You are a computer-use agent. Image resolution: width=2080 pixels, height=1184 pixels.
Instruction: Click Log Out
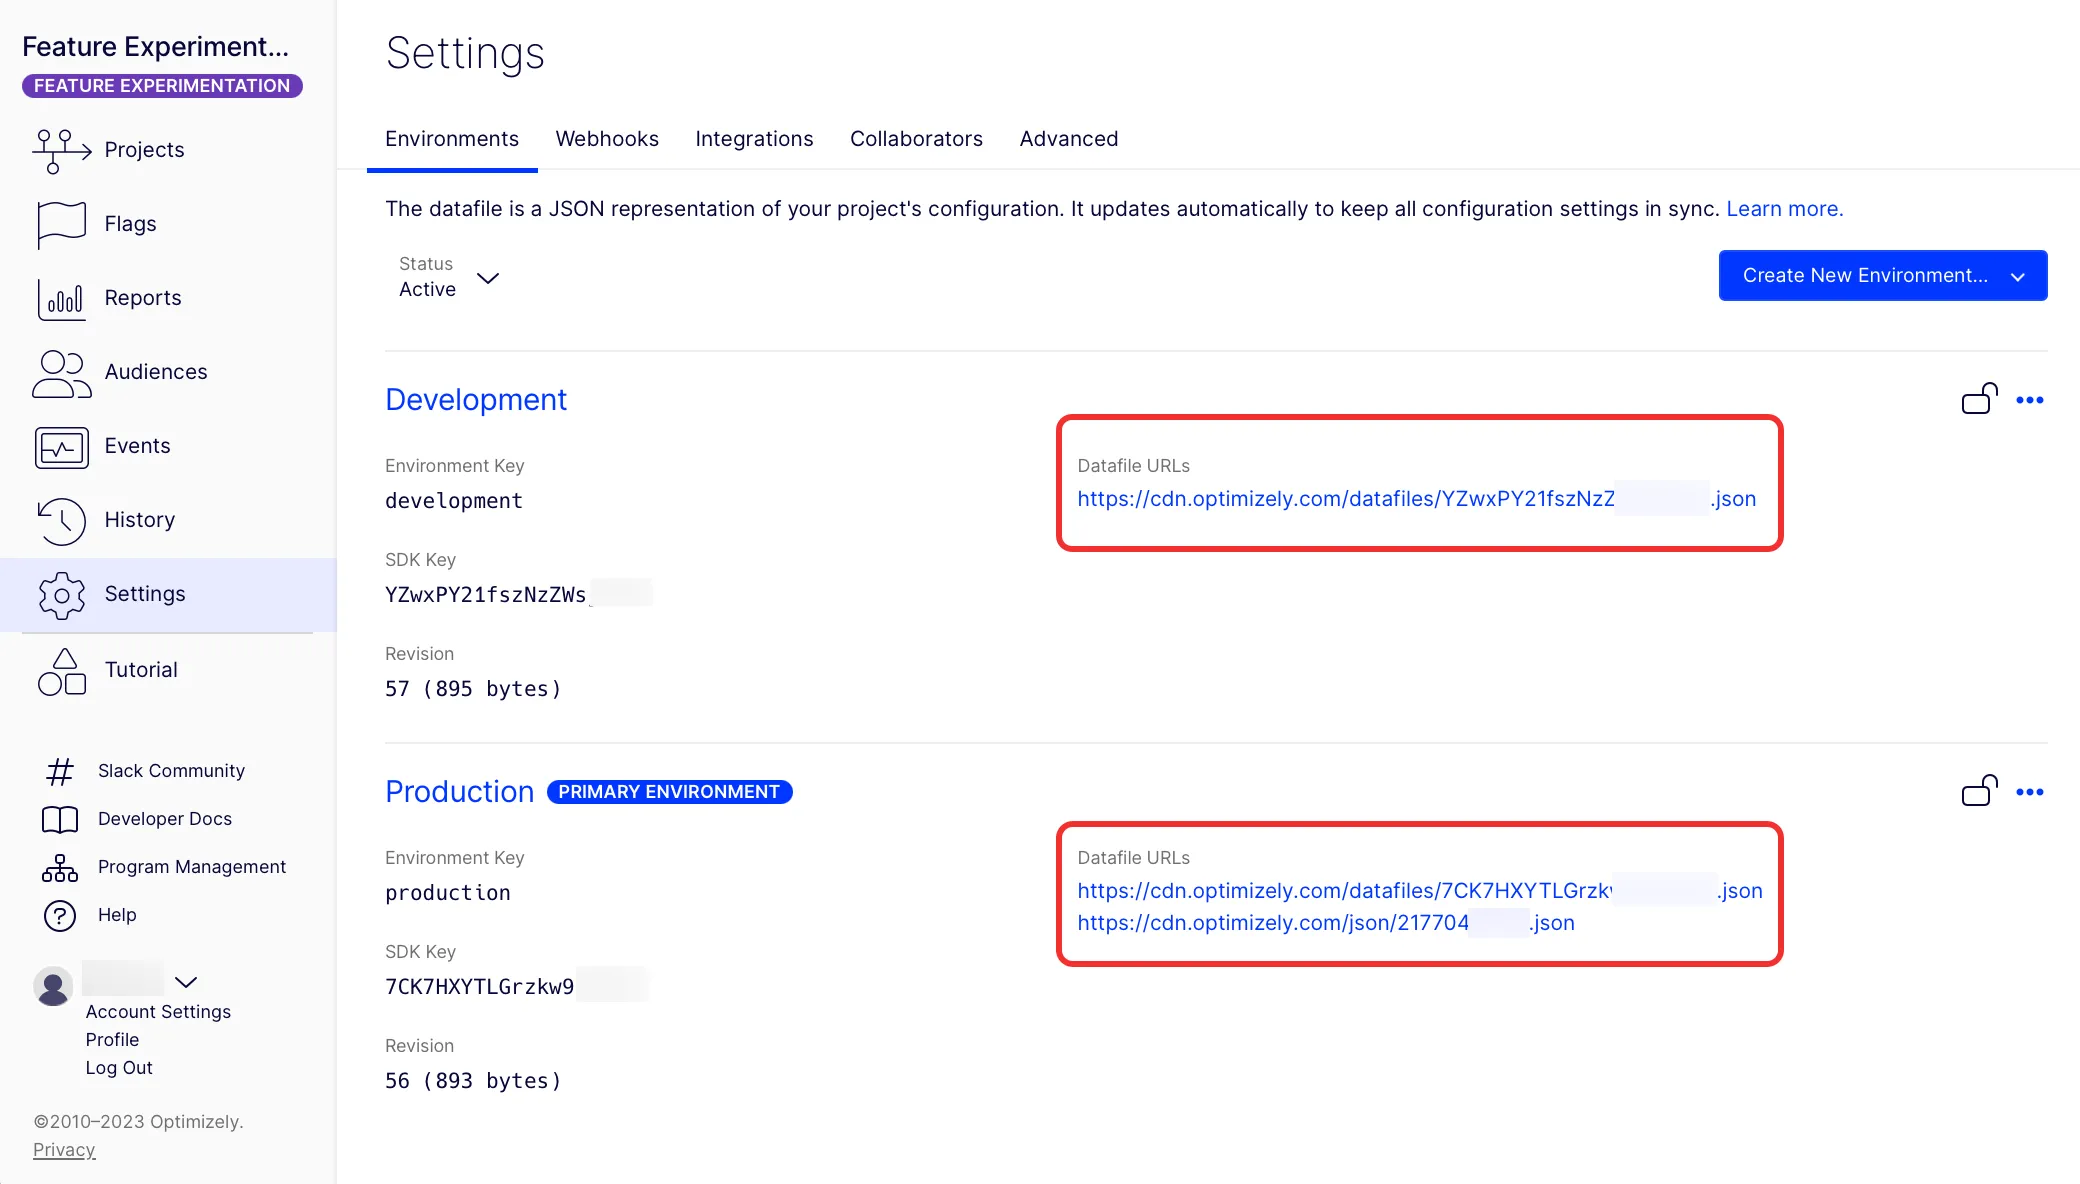click(119, 1068)
